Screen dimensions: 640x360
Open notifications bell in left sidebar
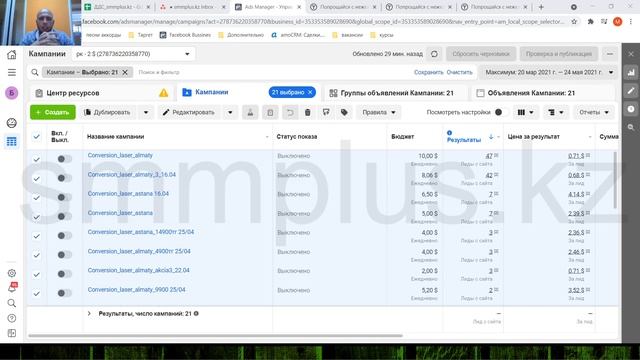12,288
